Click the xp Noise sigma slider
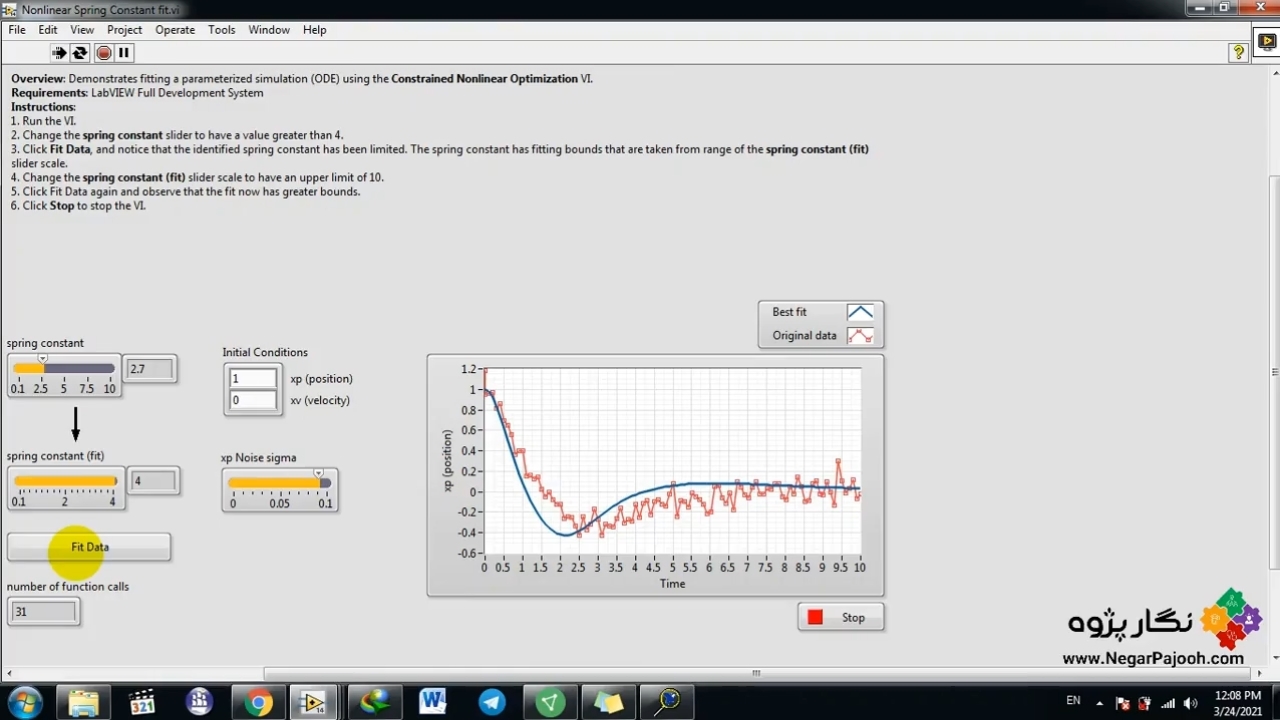The image size is (1280, 720). (x=279, y=483)
